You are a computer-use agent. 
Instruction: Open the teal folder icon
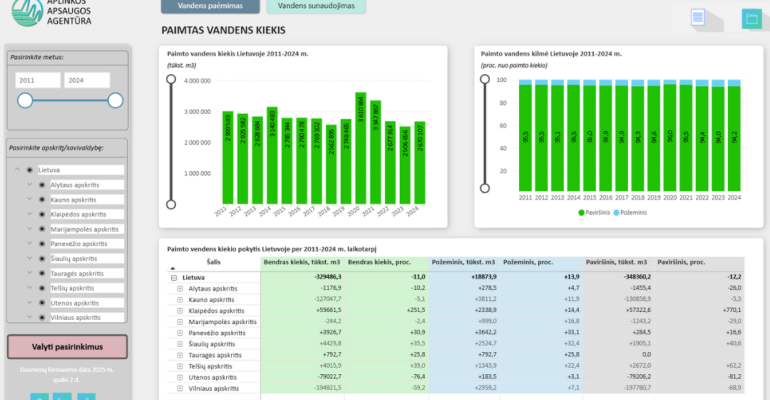point(751,19)
